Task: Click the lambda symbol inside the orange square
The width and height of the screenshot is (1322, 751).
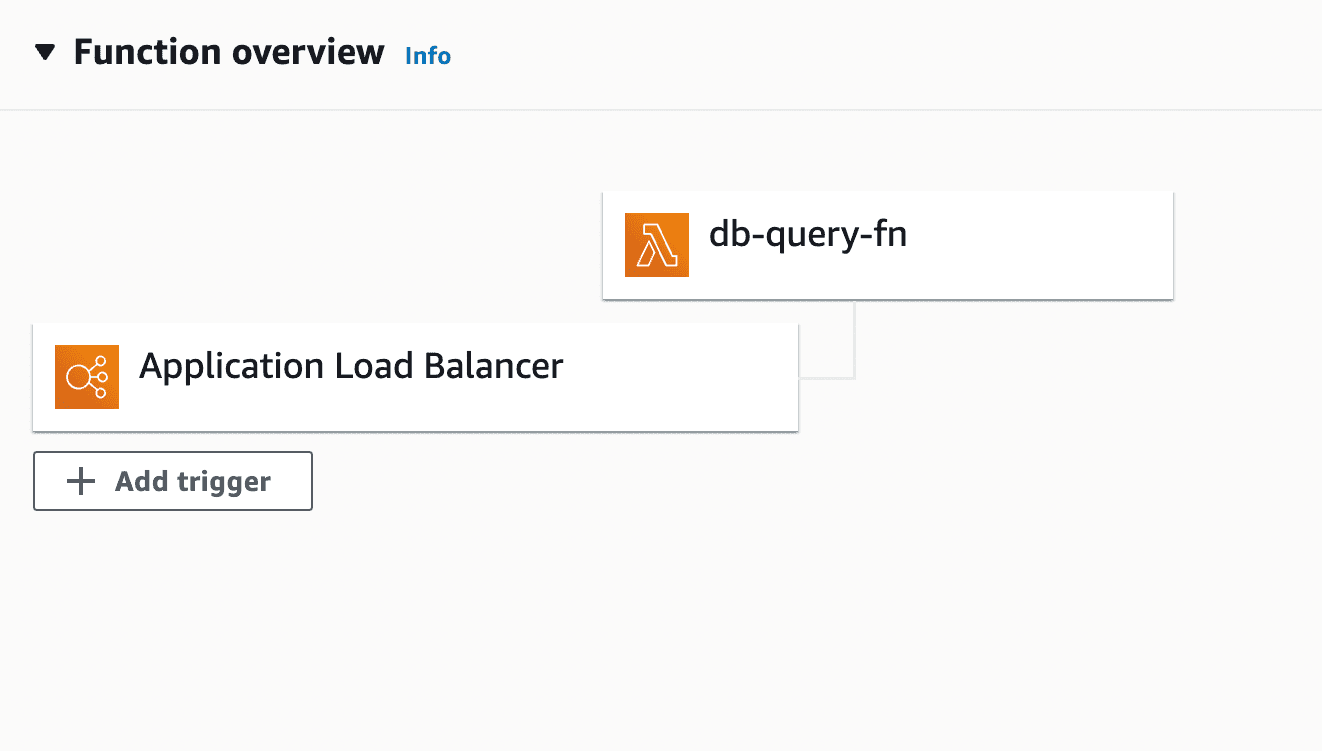Action: pyautogui.click(x=656, y=245)
